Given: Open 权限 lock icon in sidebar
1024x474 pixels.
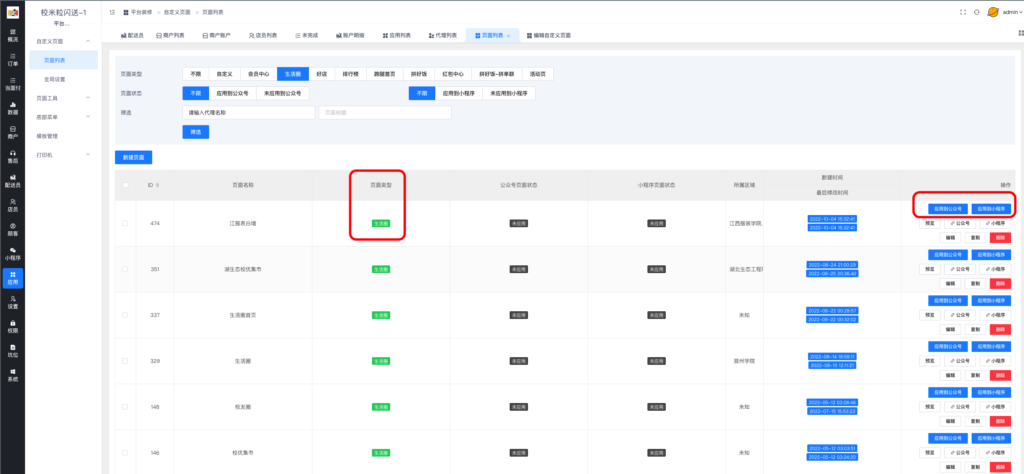Looking at the screenshot, I should [x=13, y=326].
